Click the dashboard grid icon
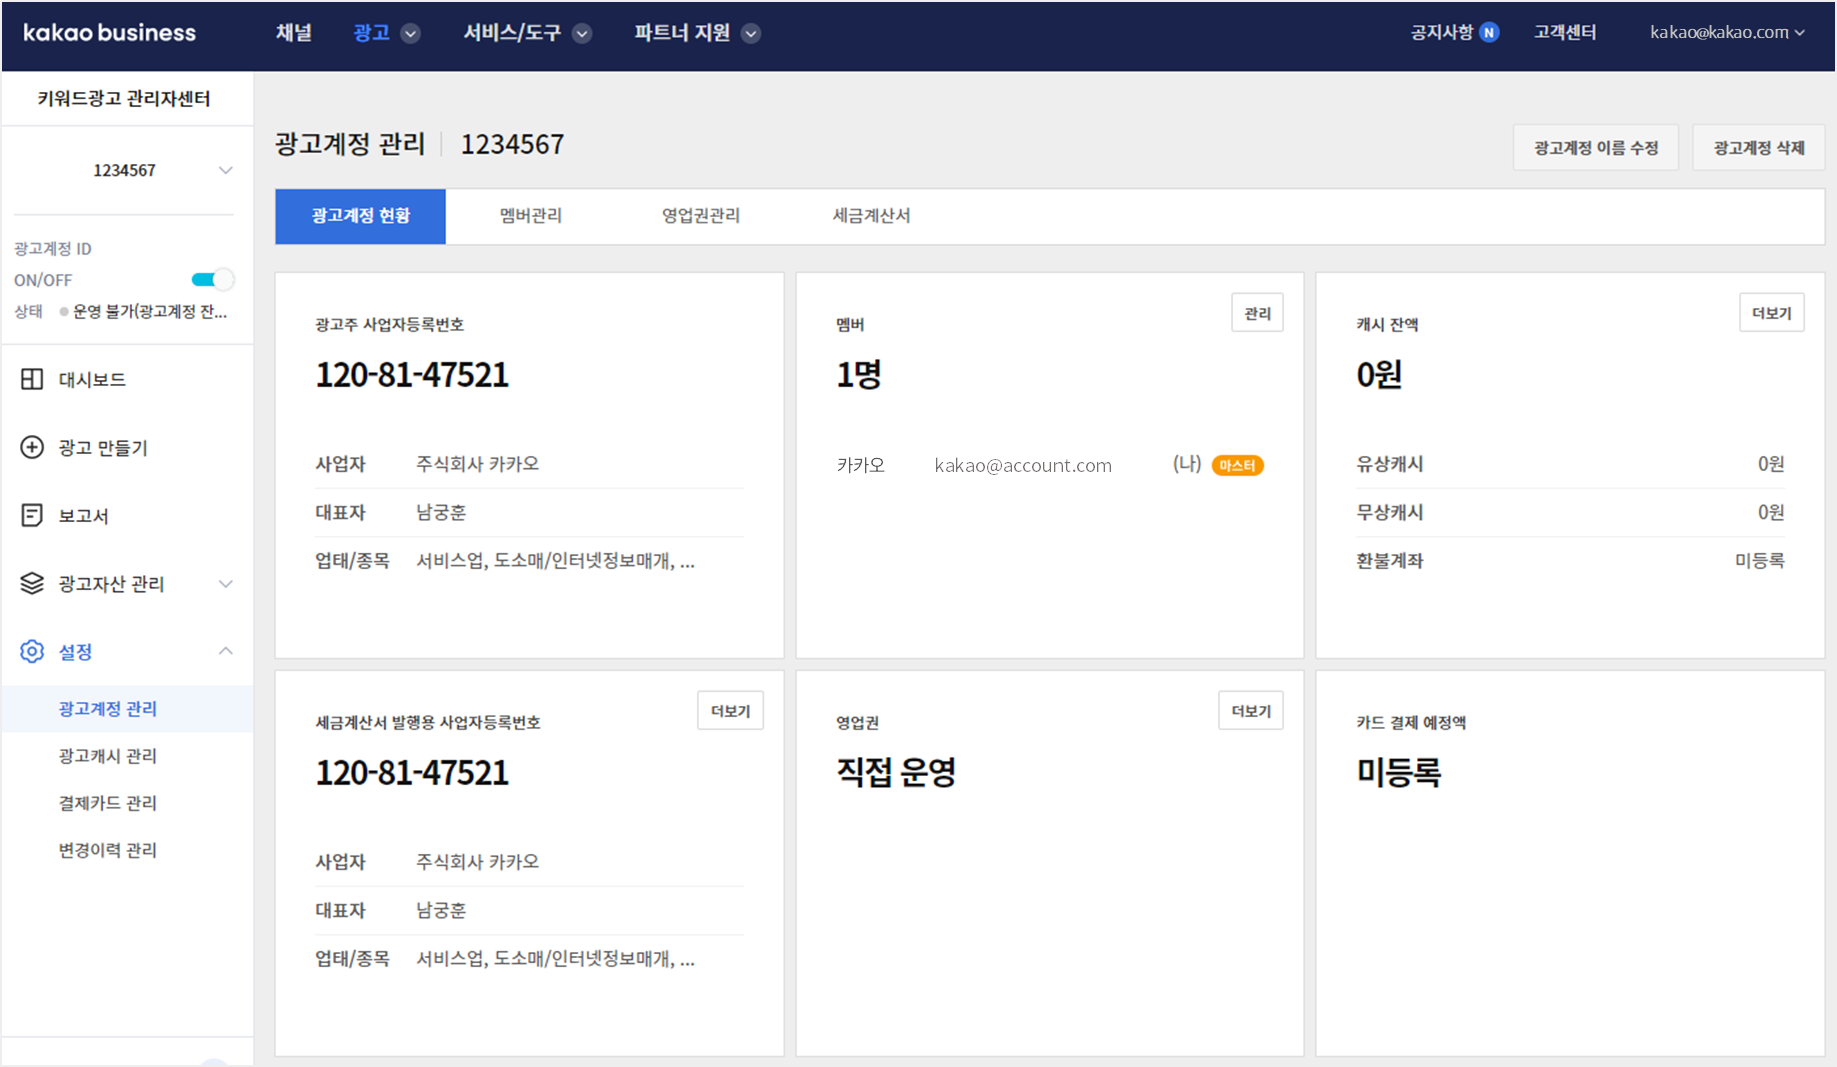 point(32,379)
